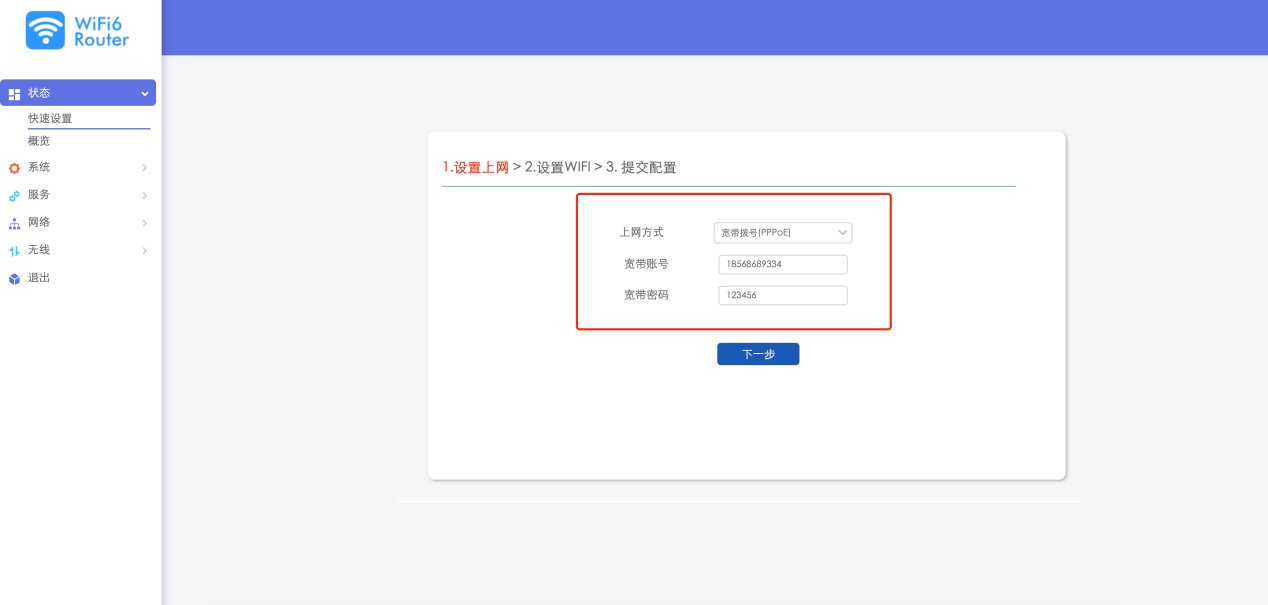Open 快速设置 page
Viewport: 1268px width, 605px height.
50,118
